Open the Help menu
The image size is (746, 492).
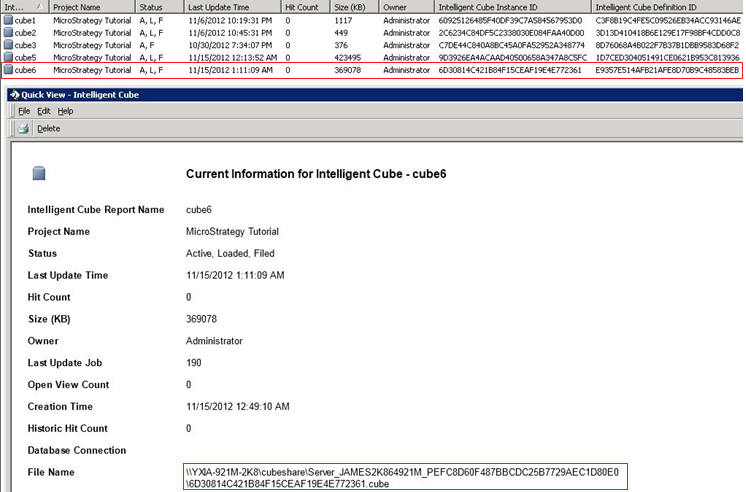pos(65,111)
